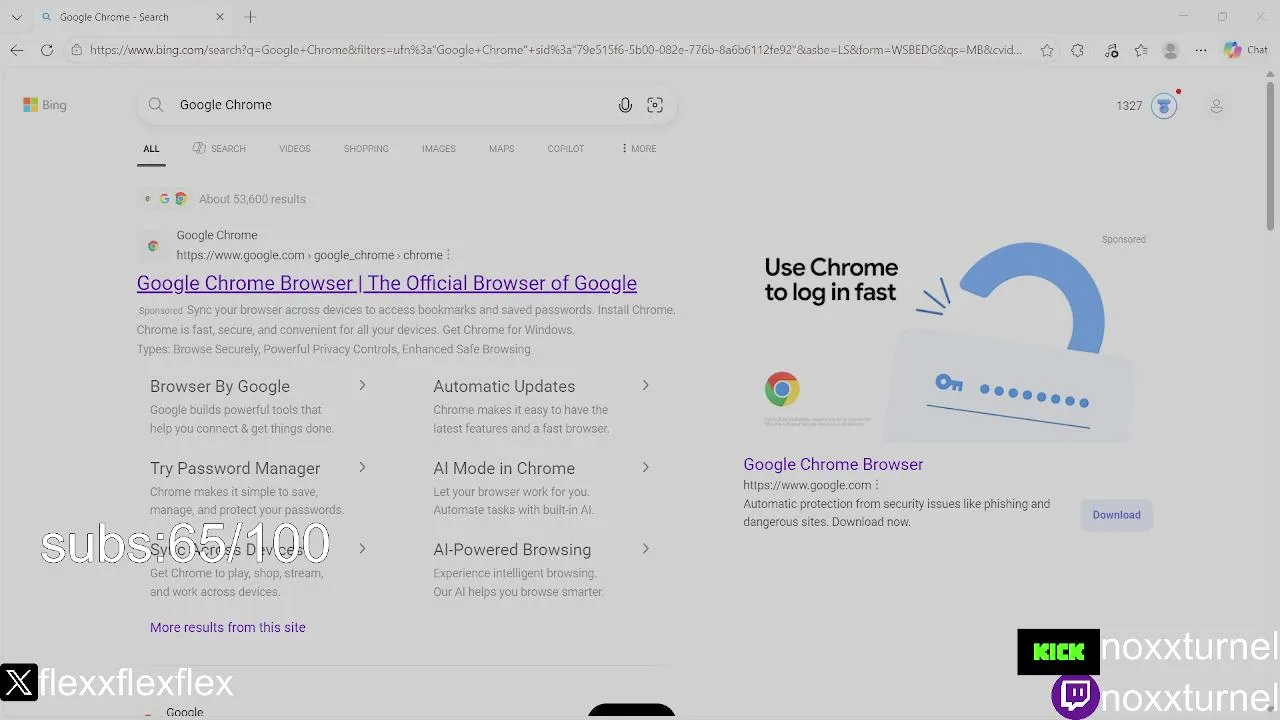This screenshot has height=720, width=1280.
Task: Click the google.com chrome URL breadcrumb
Action: pos(310,255)
